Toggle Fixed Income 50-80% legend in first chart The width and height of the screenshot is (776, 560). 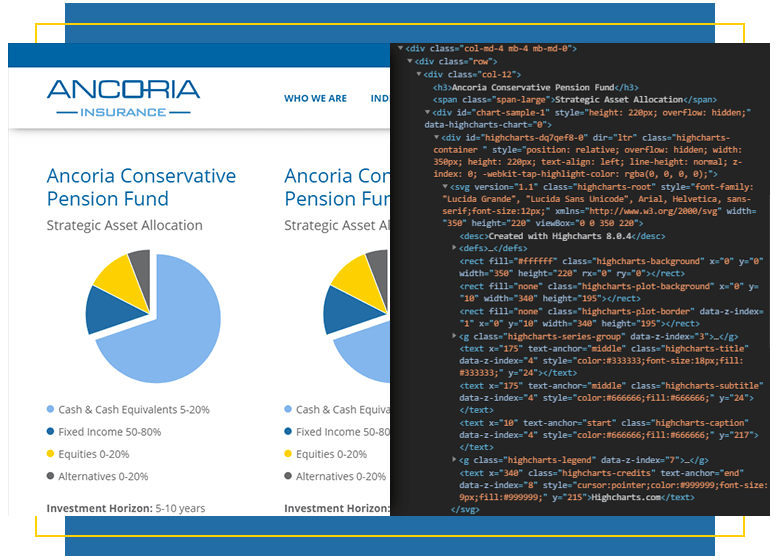click(x=104, y=432)
